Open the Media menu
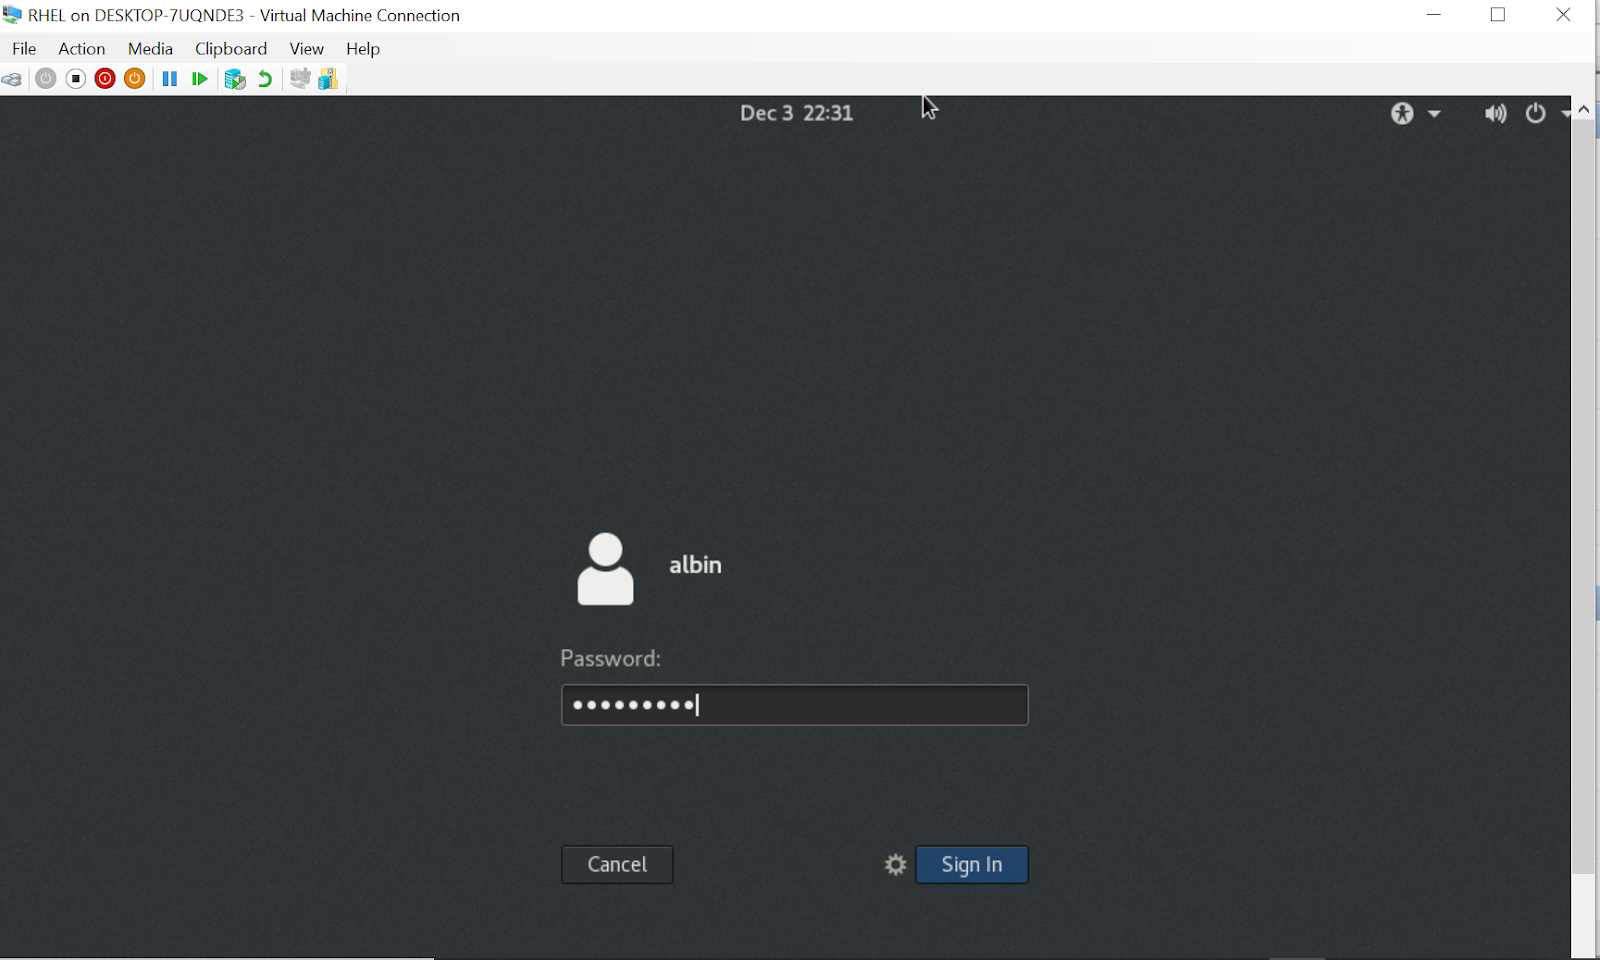 150,49
